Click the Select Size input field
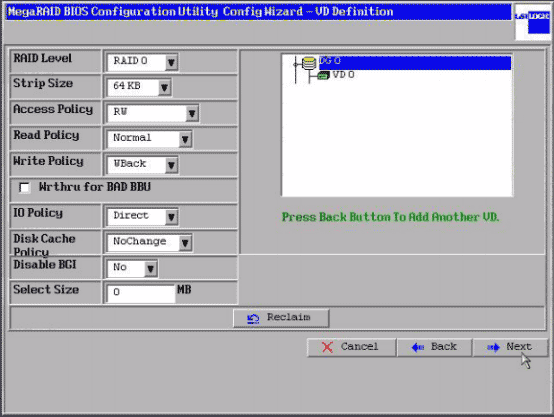554x417 pixels. (x=141, y=293)
